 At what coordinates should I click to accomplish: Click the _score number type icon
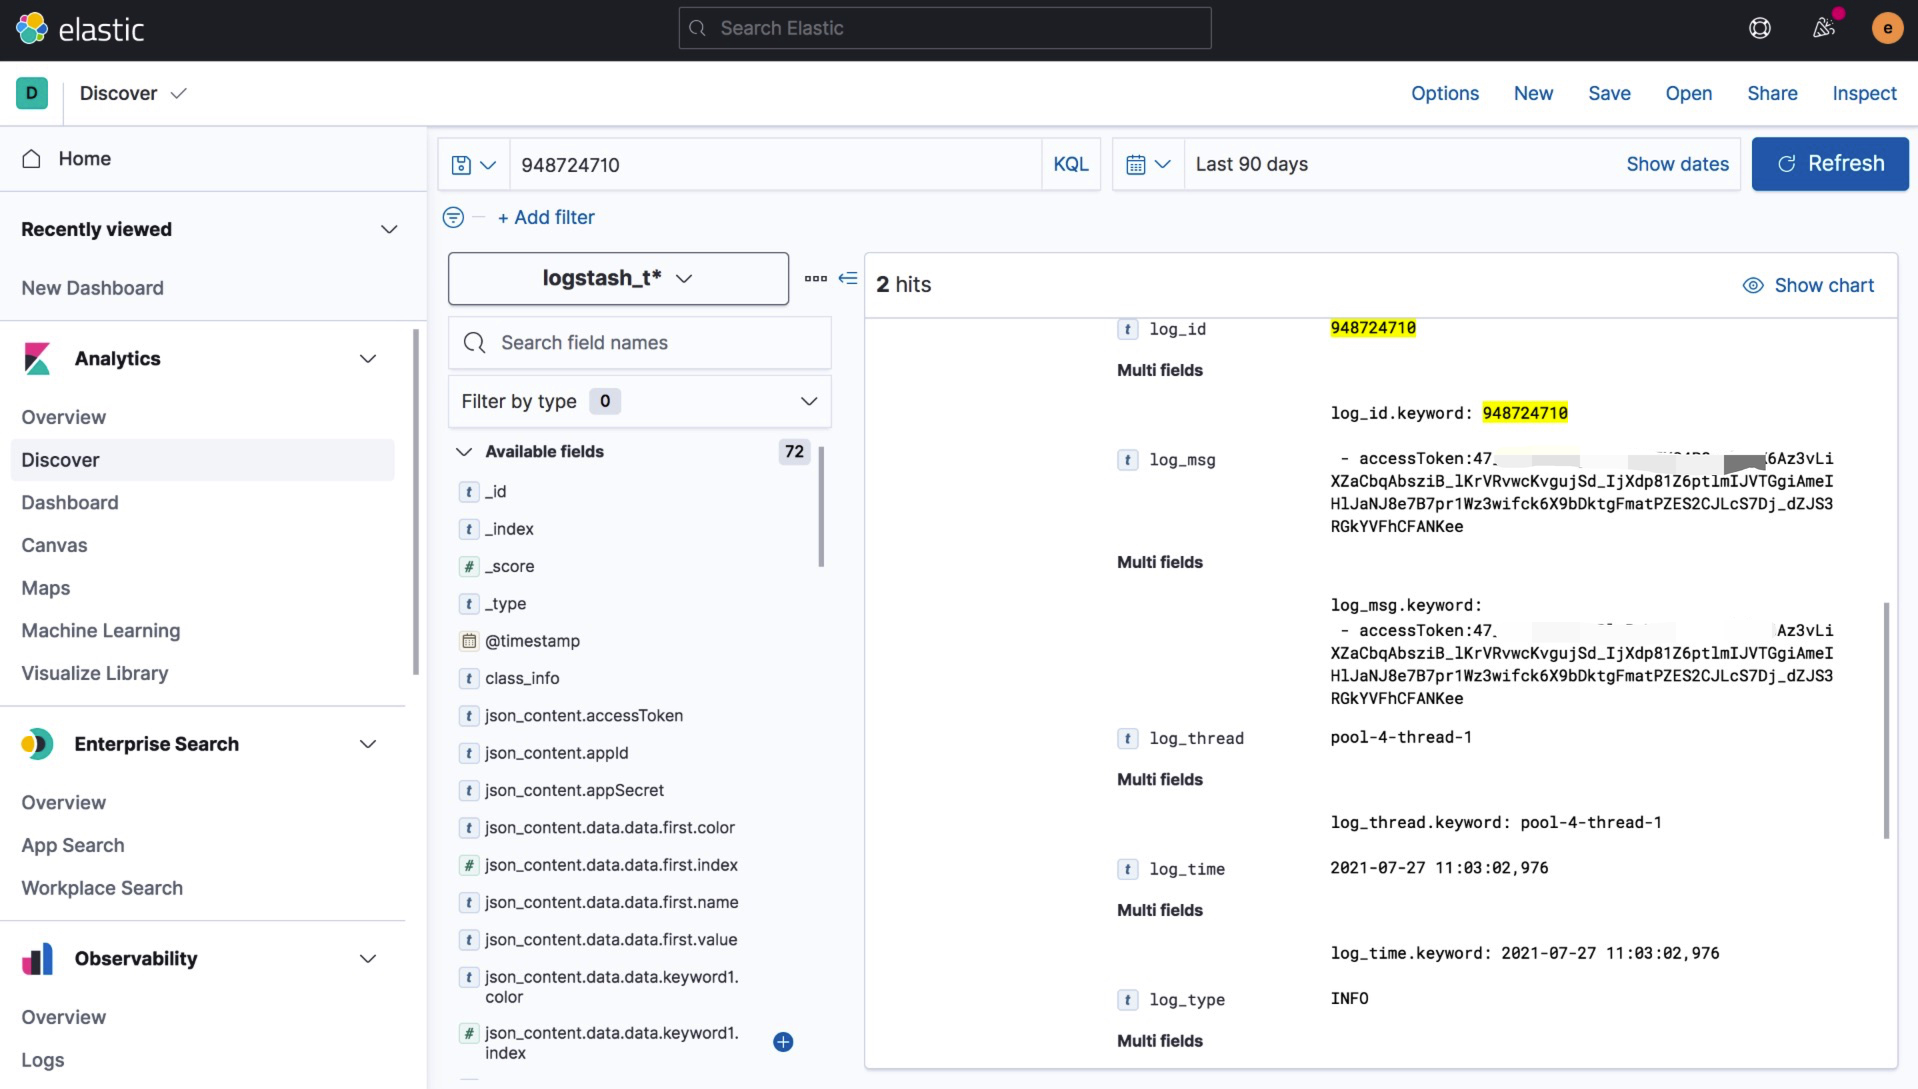click(469, 566)
